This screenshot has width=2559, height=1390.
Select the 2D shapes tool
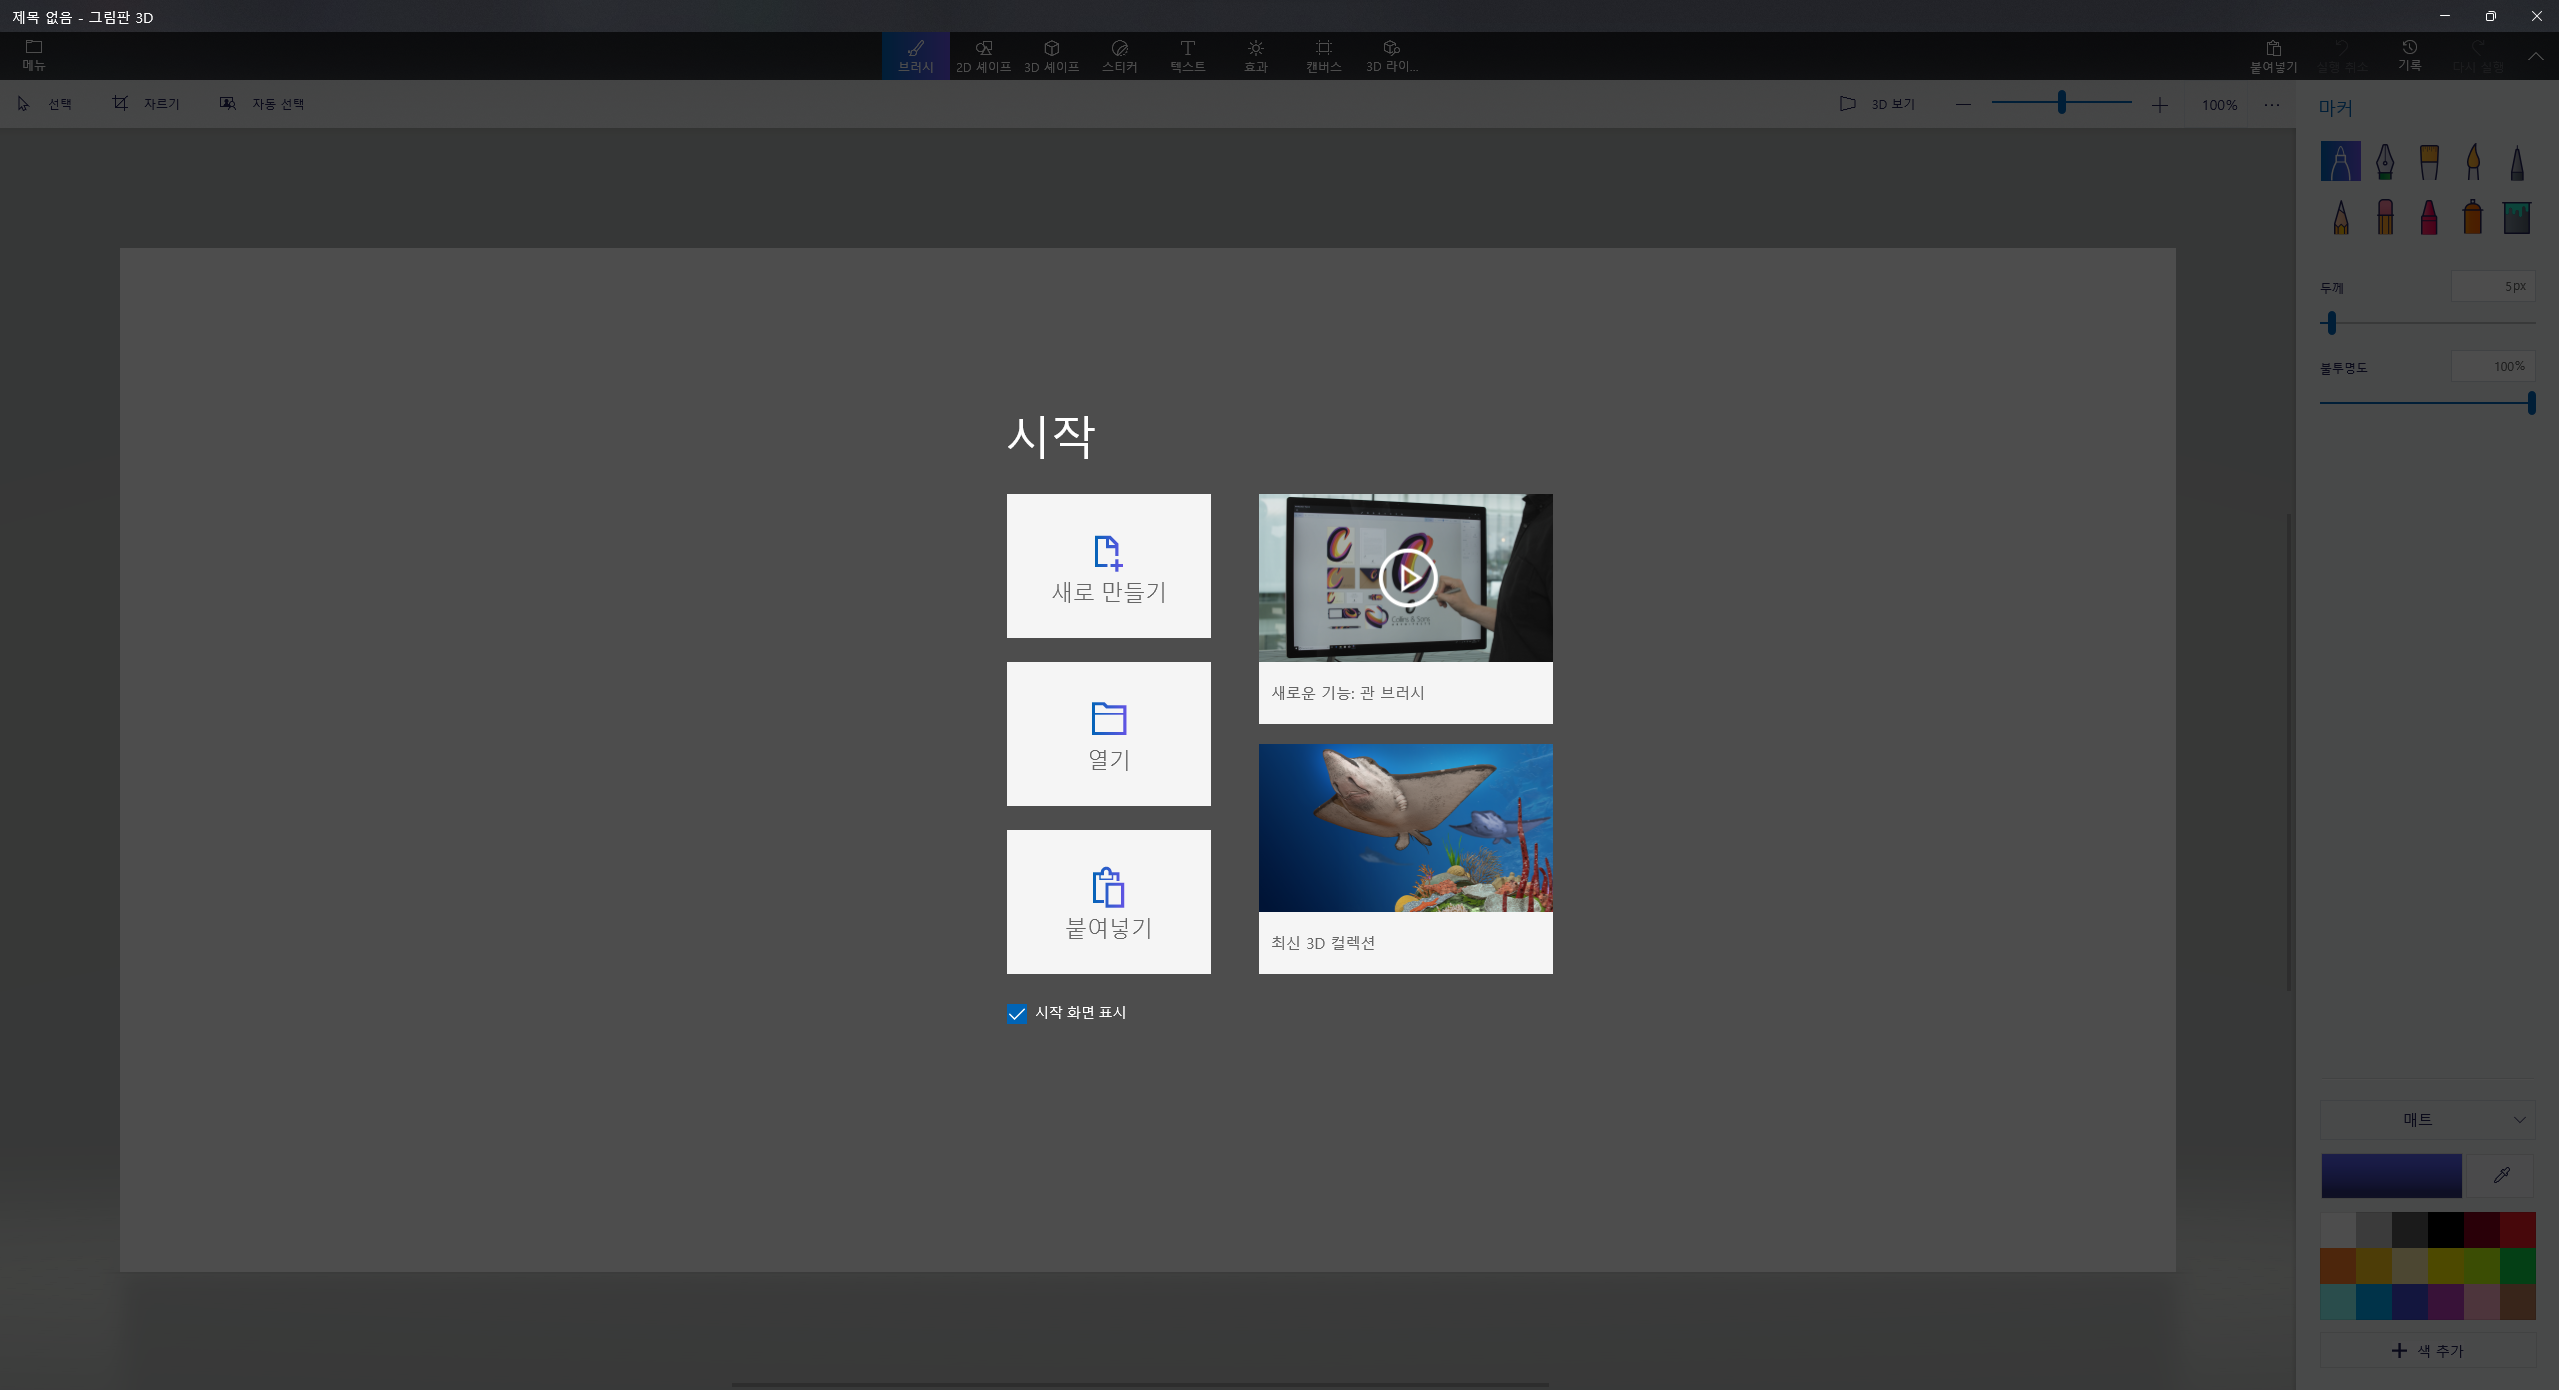coord(983,56)
